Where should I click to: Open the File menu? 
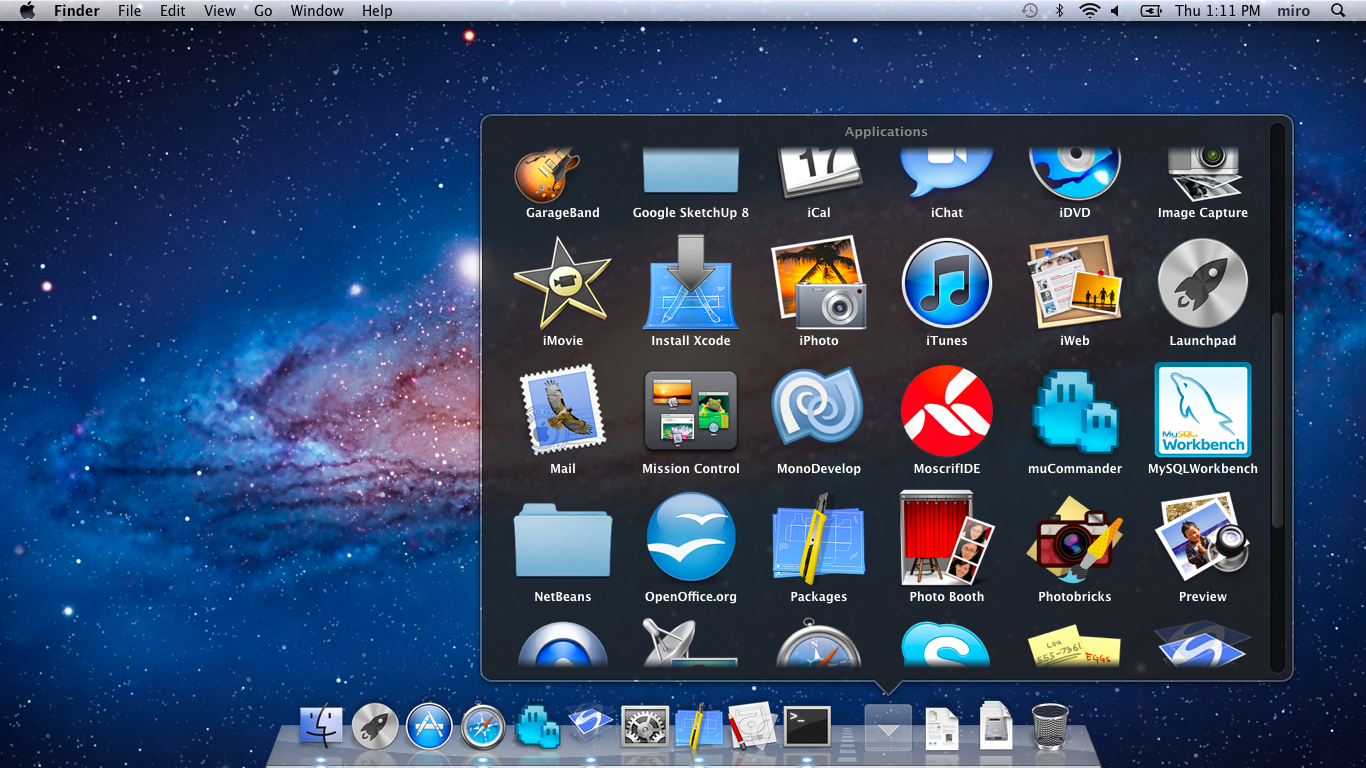(x=130, y=11)
